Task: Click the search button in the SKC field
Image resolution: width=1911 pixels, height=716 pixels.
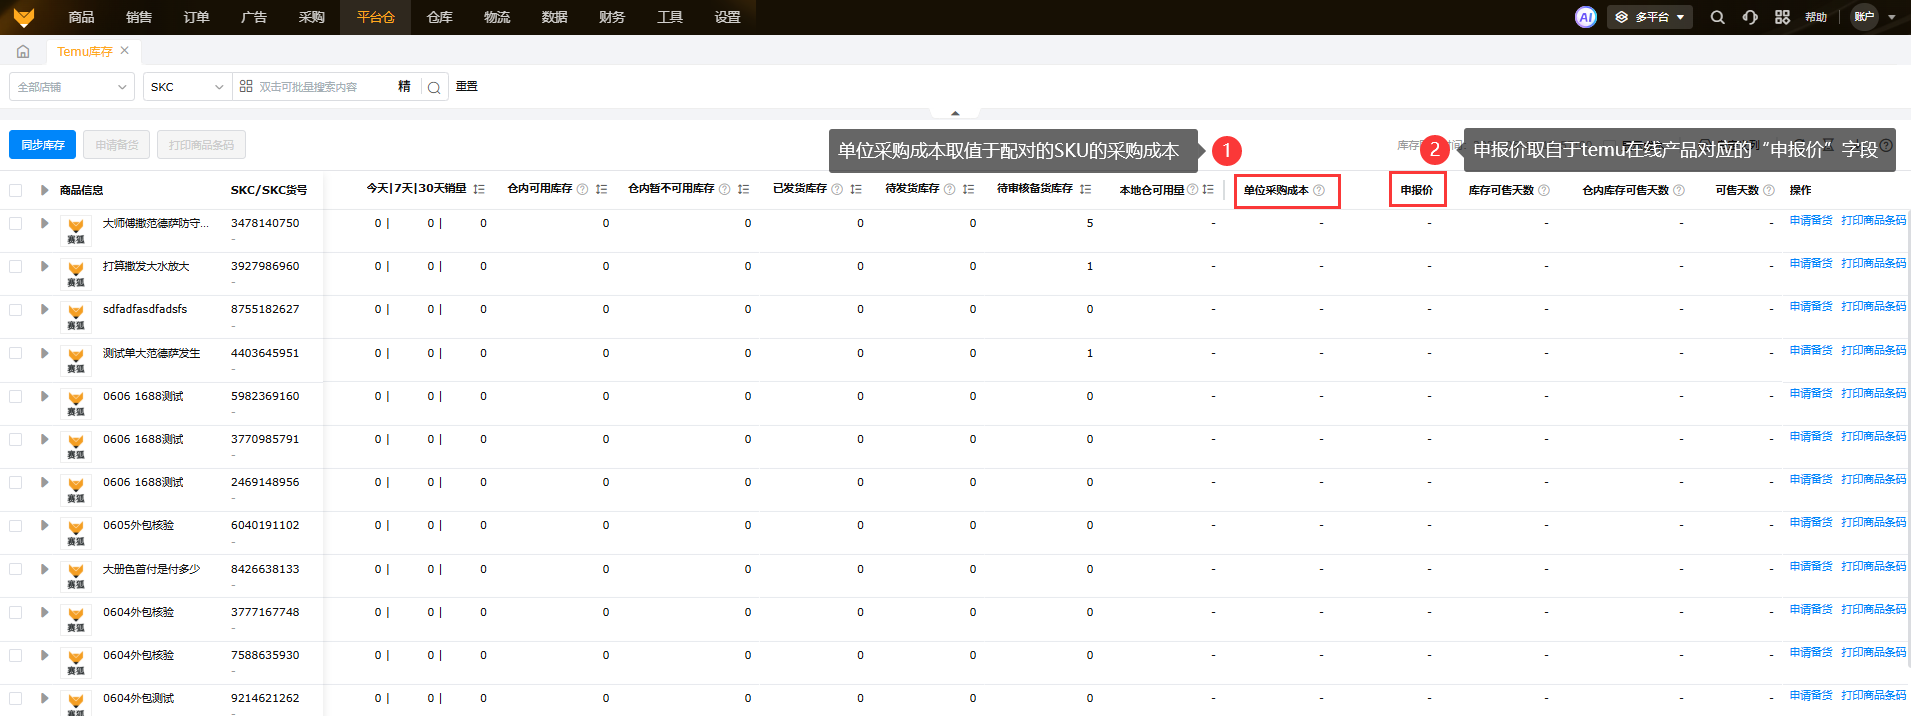Action: point(434,87)
